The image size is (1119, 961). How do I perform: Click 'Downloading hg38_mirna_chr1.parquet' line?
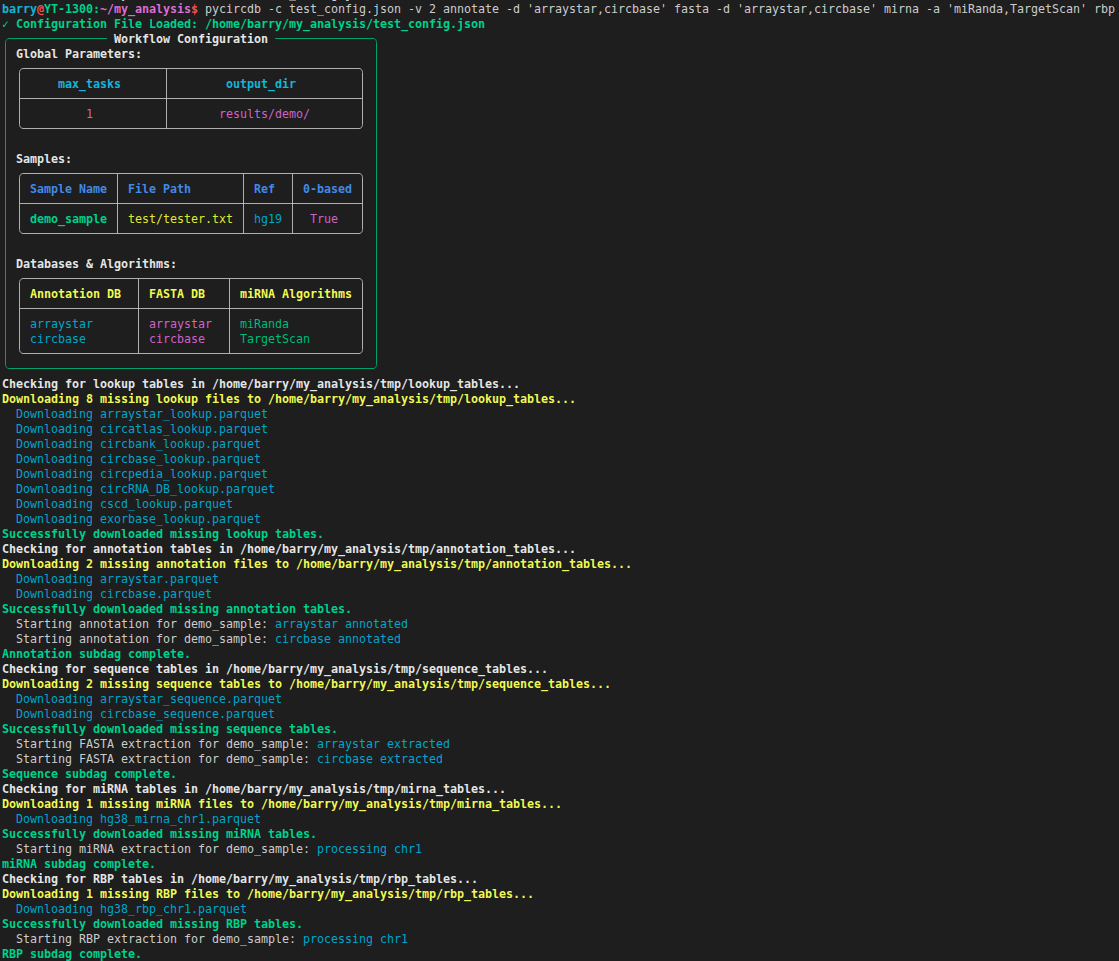pos(138,818)
